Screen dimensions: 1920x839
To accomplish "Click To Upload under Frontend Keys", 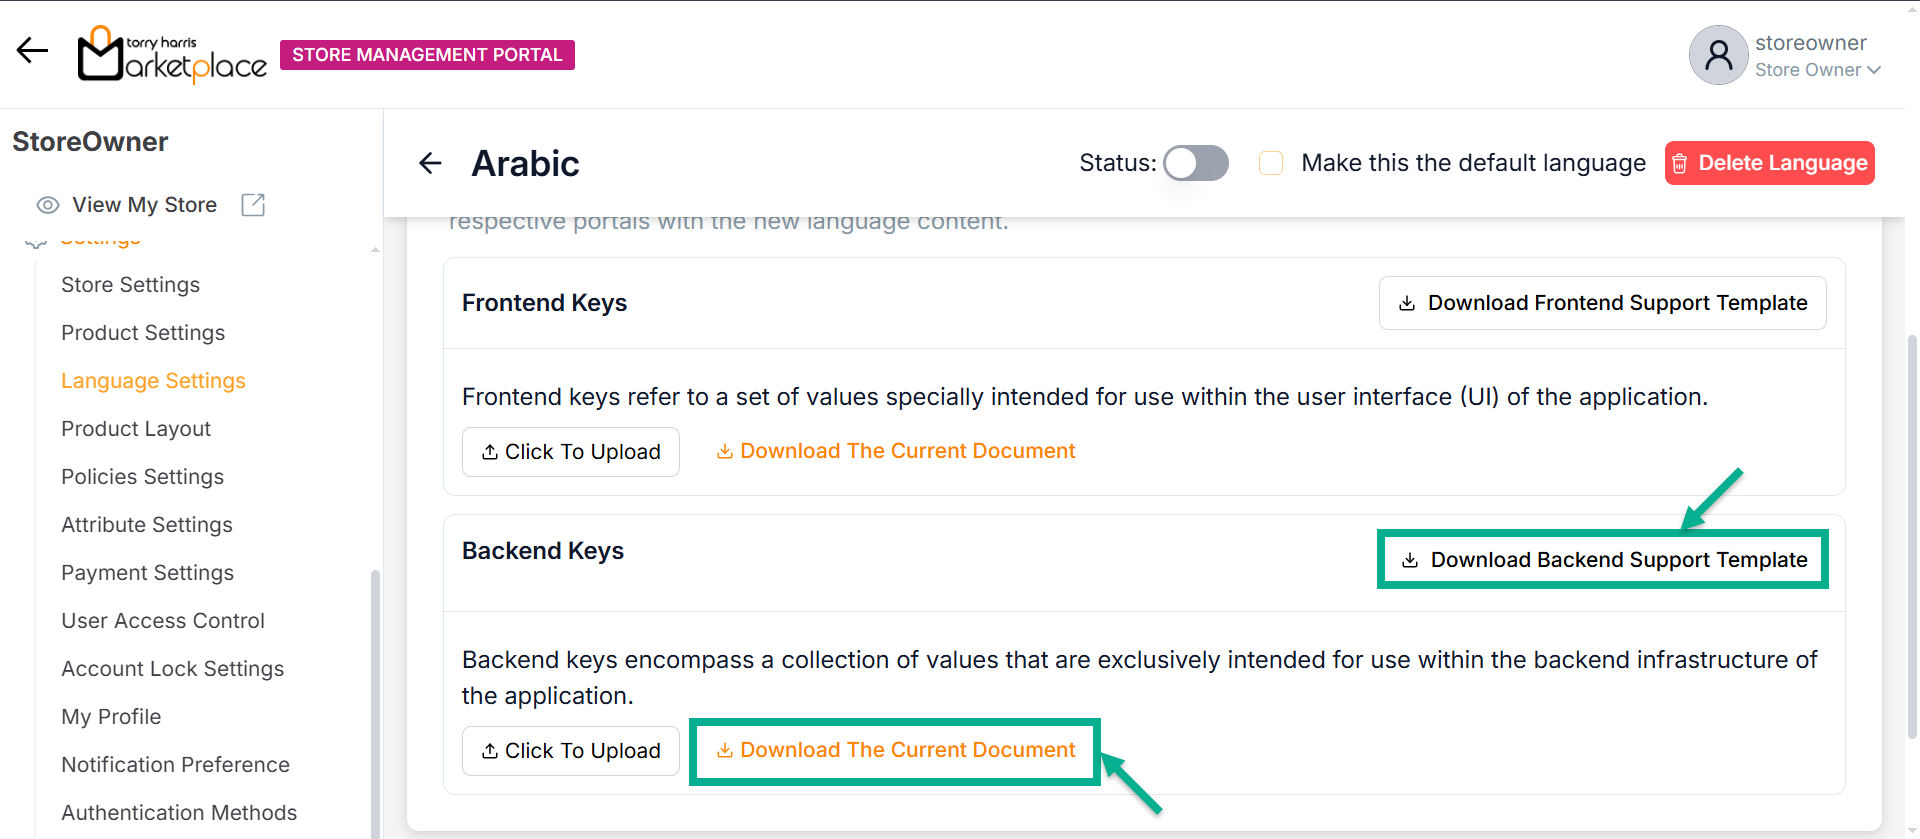I will coord(571,452).
